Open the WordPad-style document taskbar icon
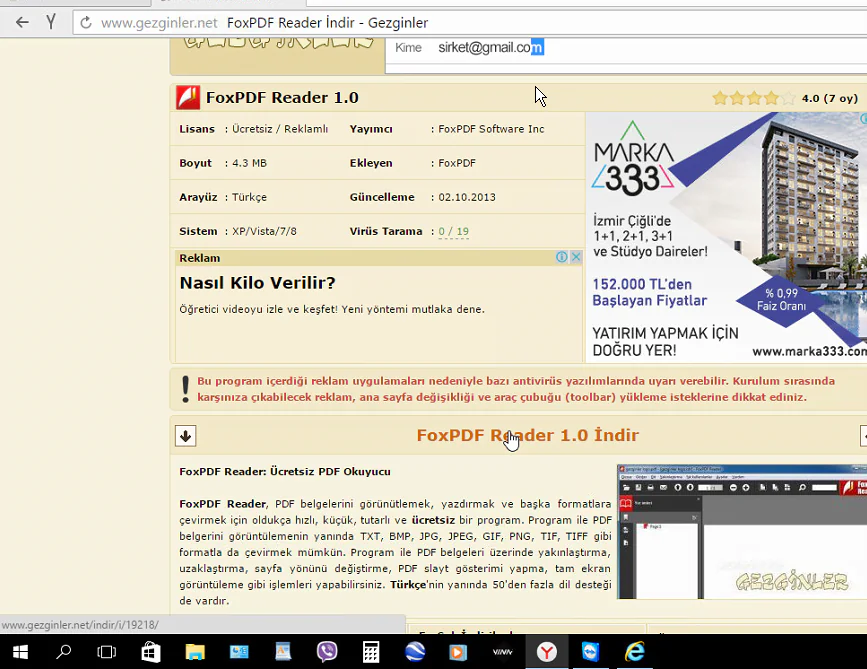Screen dimensions: 867x669 click(x=283, y=652)
